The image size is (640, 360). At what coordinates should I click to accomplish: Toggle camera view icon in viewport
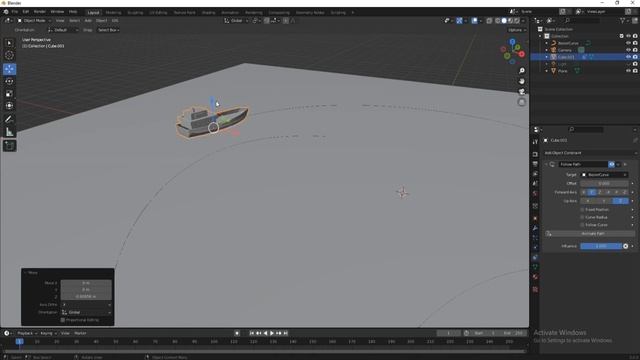(522, 91)
